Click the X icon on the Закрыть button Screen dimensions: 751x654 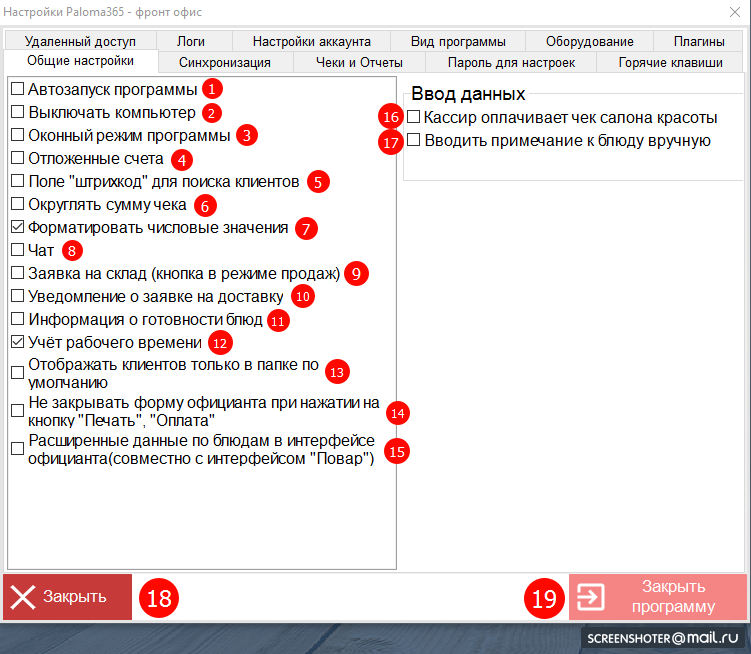coord(23,597)
